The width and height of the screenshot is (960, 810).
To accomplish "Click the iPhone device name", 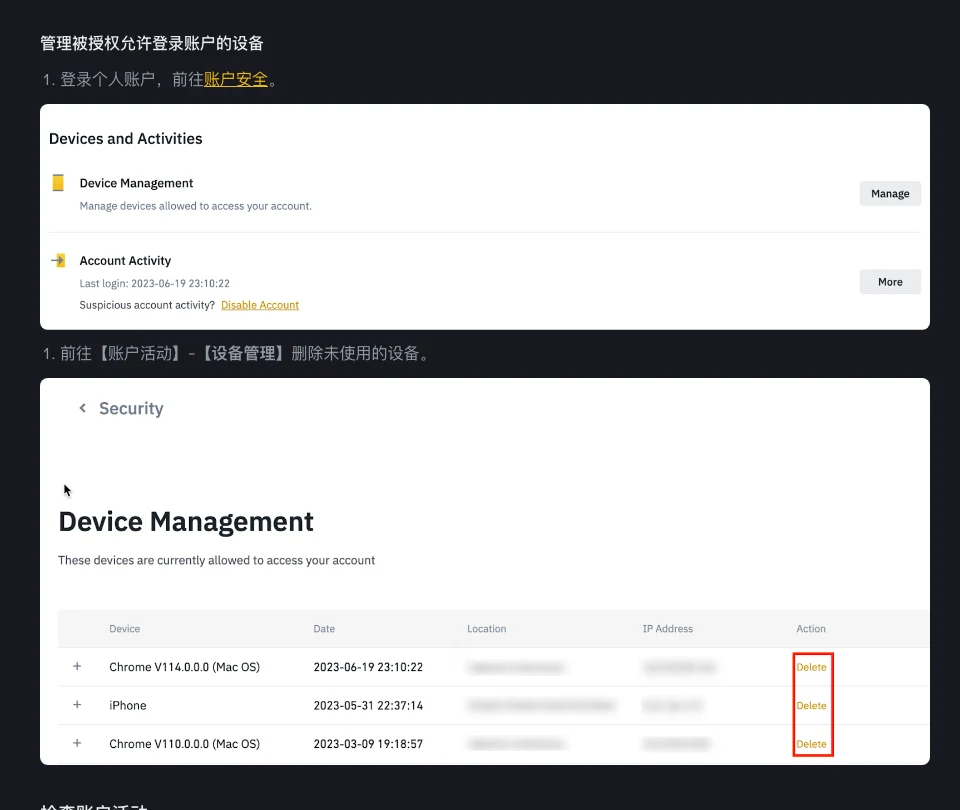I will click(x=127, y=706).
